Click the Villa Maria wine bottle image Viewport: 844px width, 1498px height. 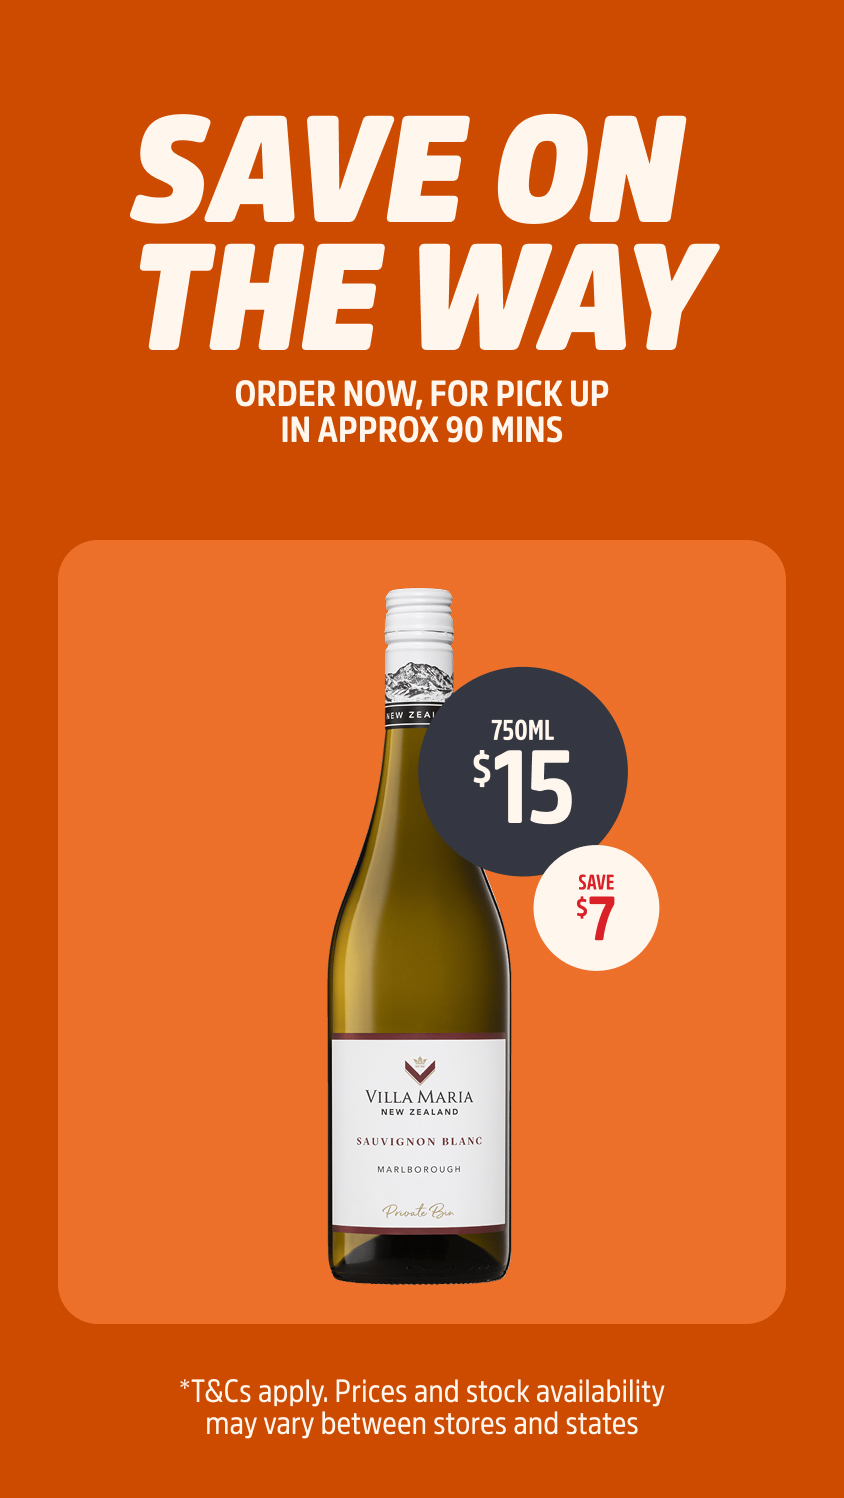(419, 935)
